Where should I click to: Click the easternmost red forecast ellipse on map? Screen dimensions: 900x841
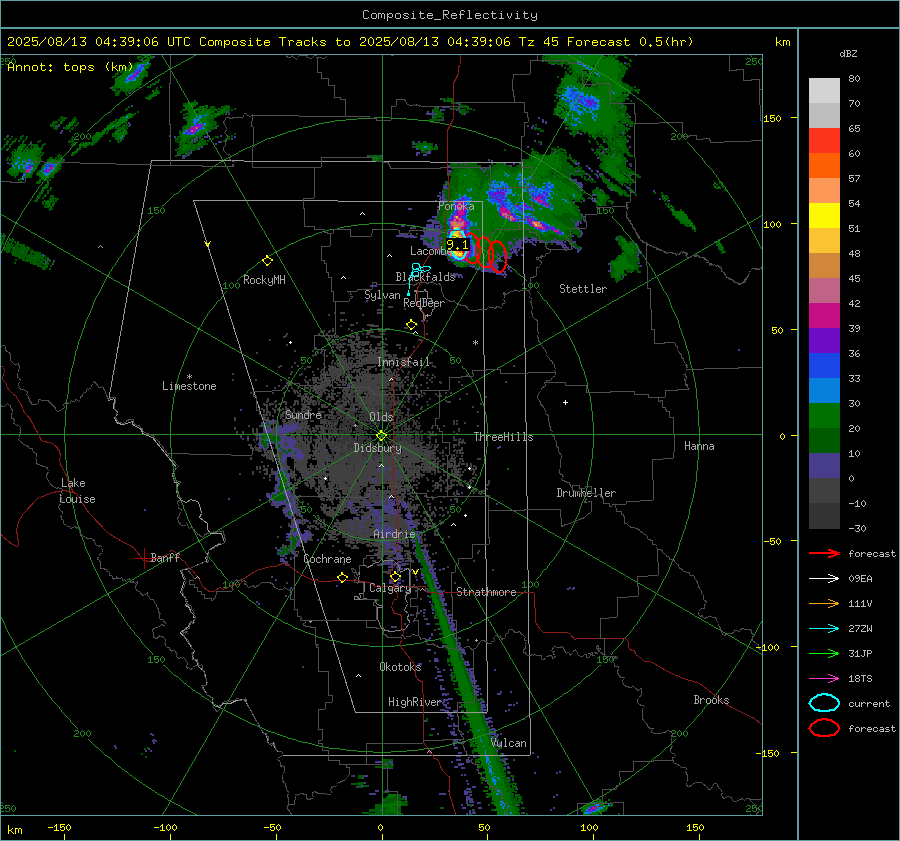point(498,256)
